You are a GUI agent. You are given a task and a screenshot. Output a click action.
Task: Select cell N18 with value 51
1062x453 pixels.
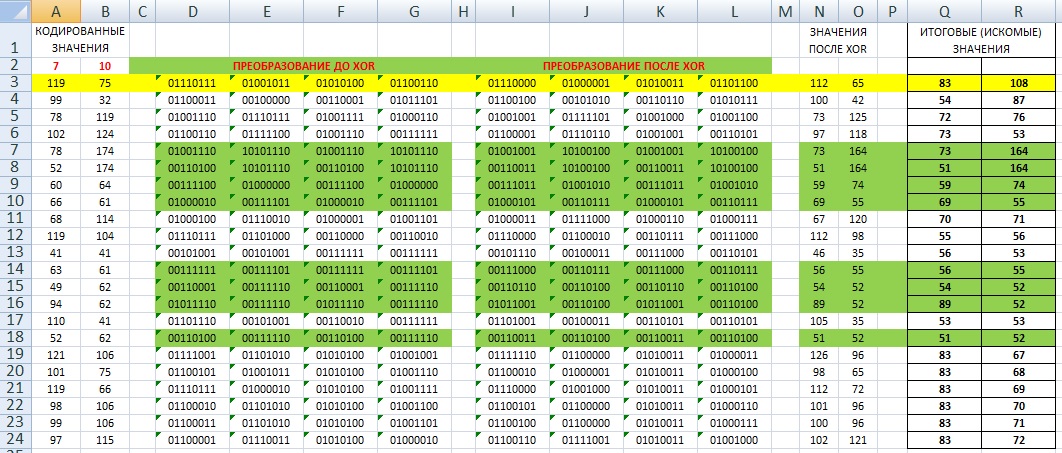(819, 337)
